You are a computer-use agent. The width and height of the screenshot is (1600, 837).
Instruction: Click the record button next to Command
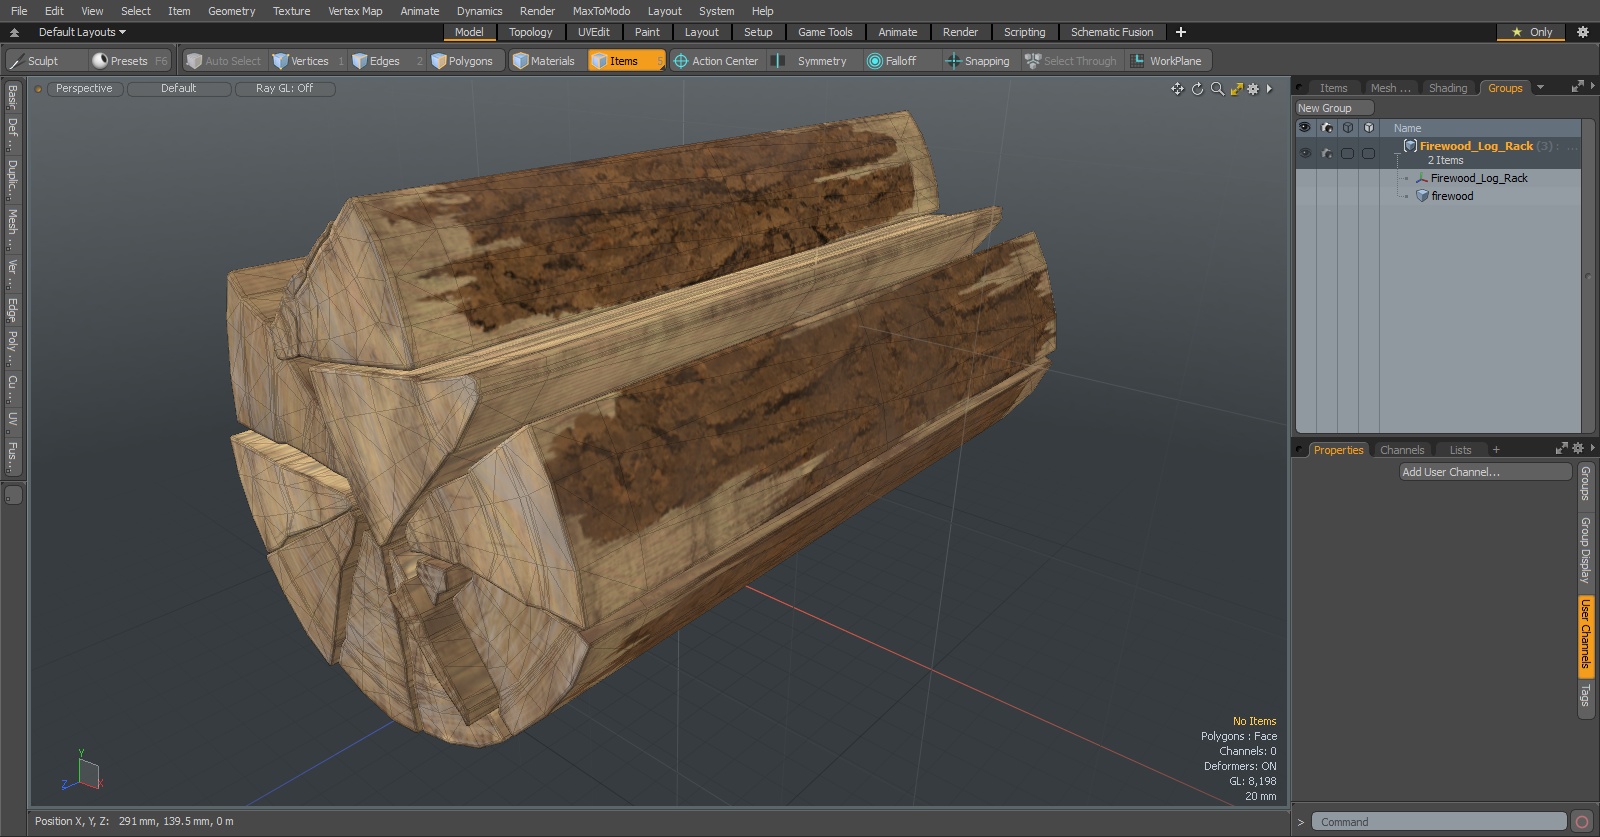pyautogui.click(x=1582, y=822)
